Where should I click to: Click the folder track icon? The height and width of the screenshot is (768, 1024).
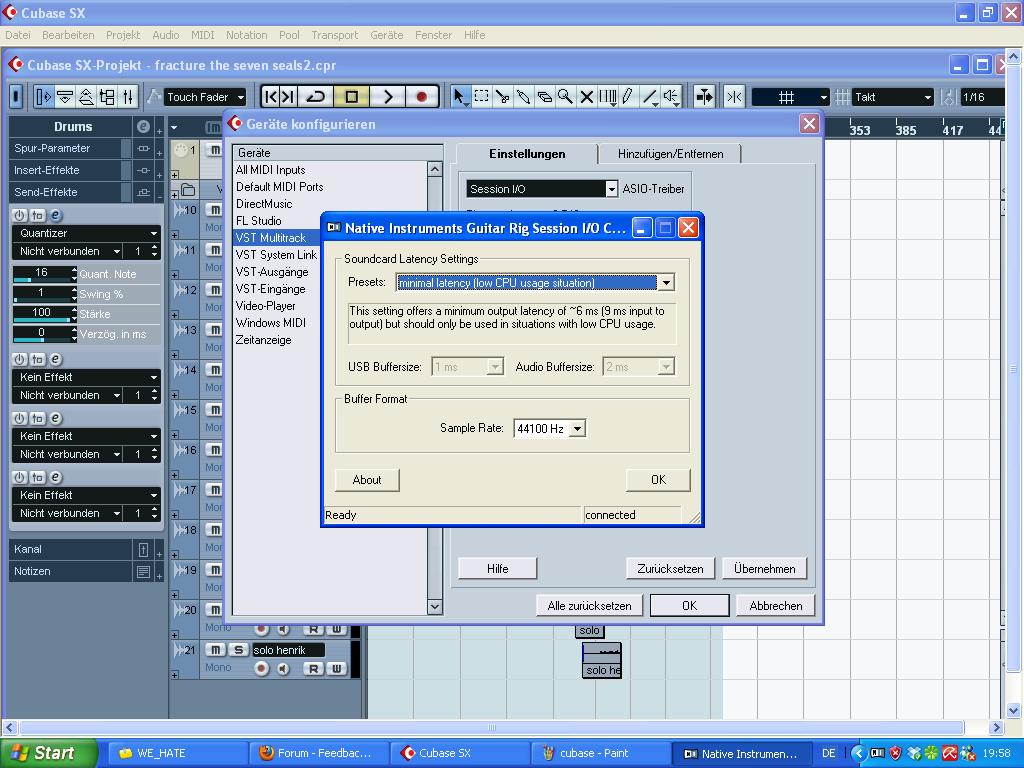click(x=188, y=190)
